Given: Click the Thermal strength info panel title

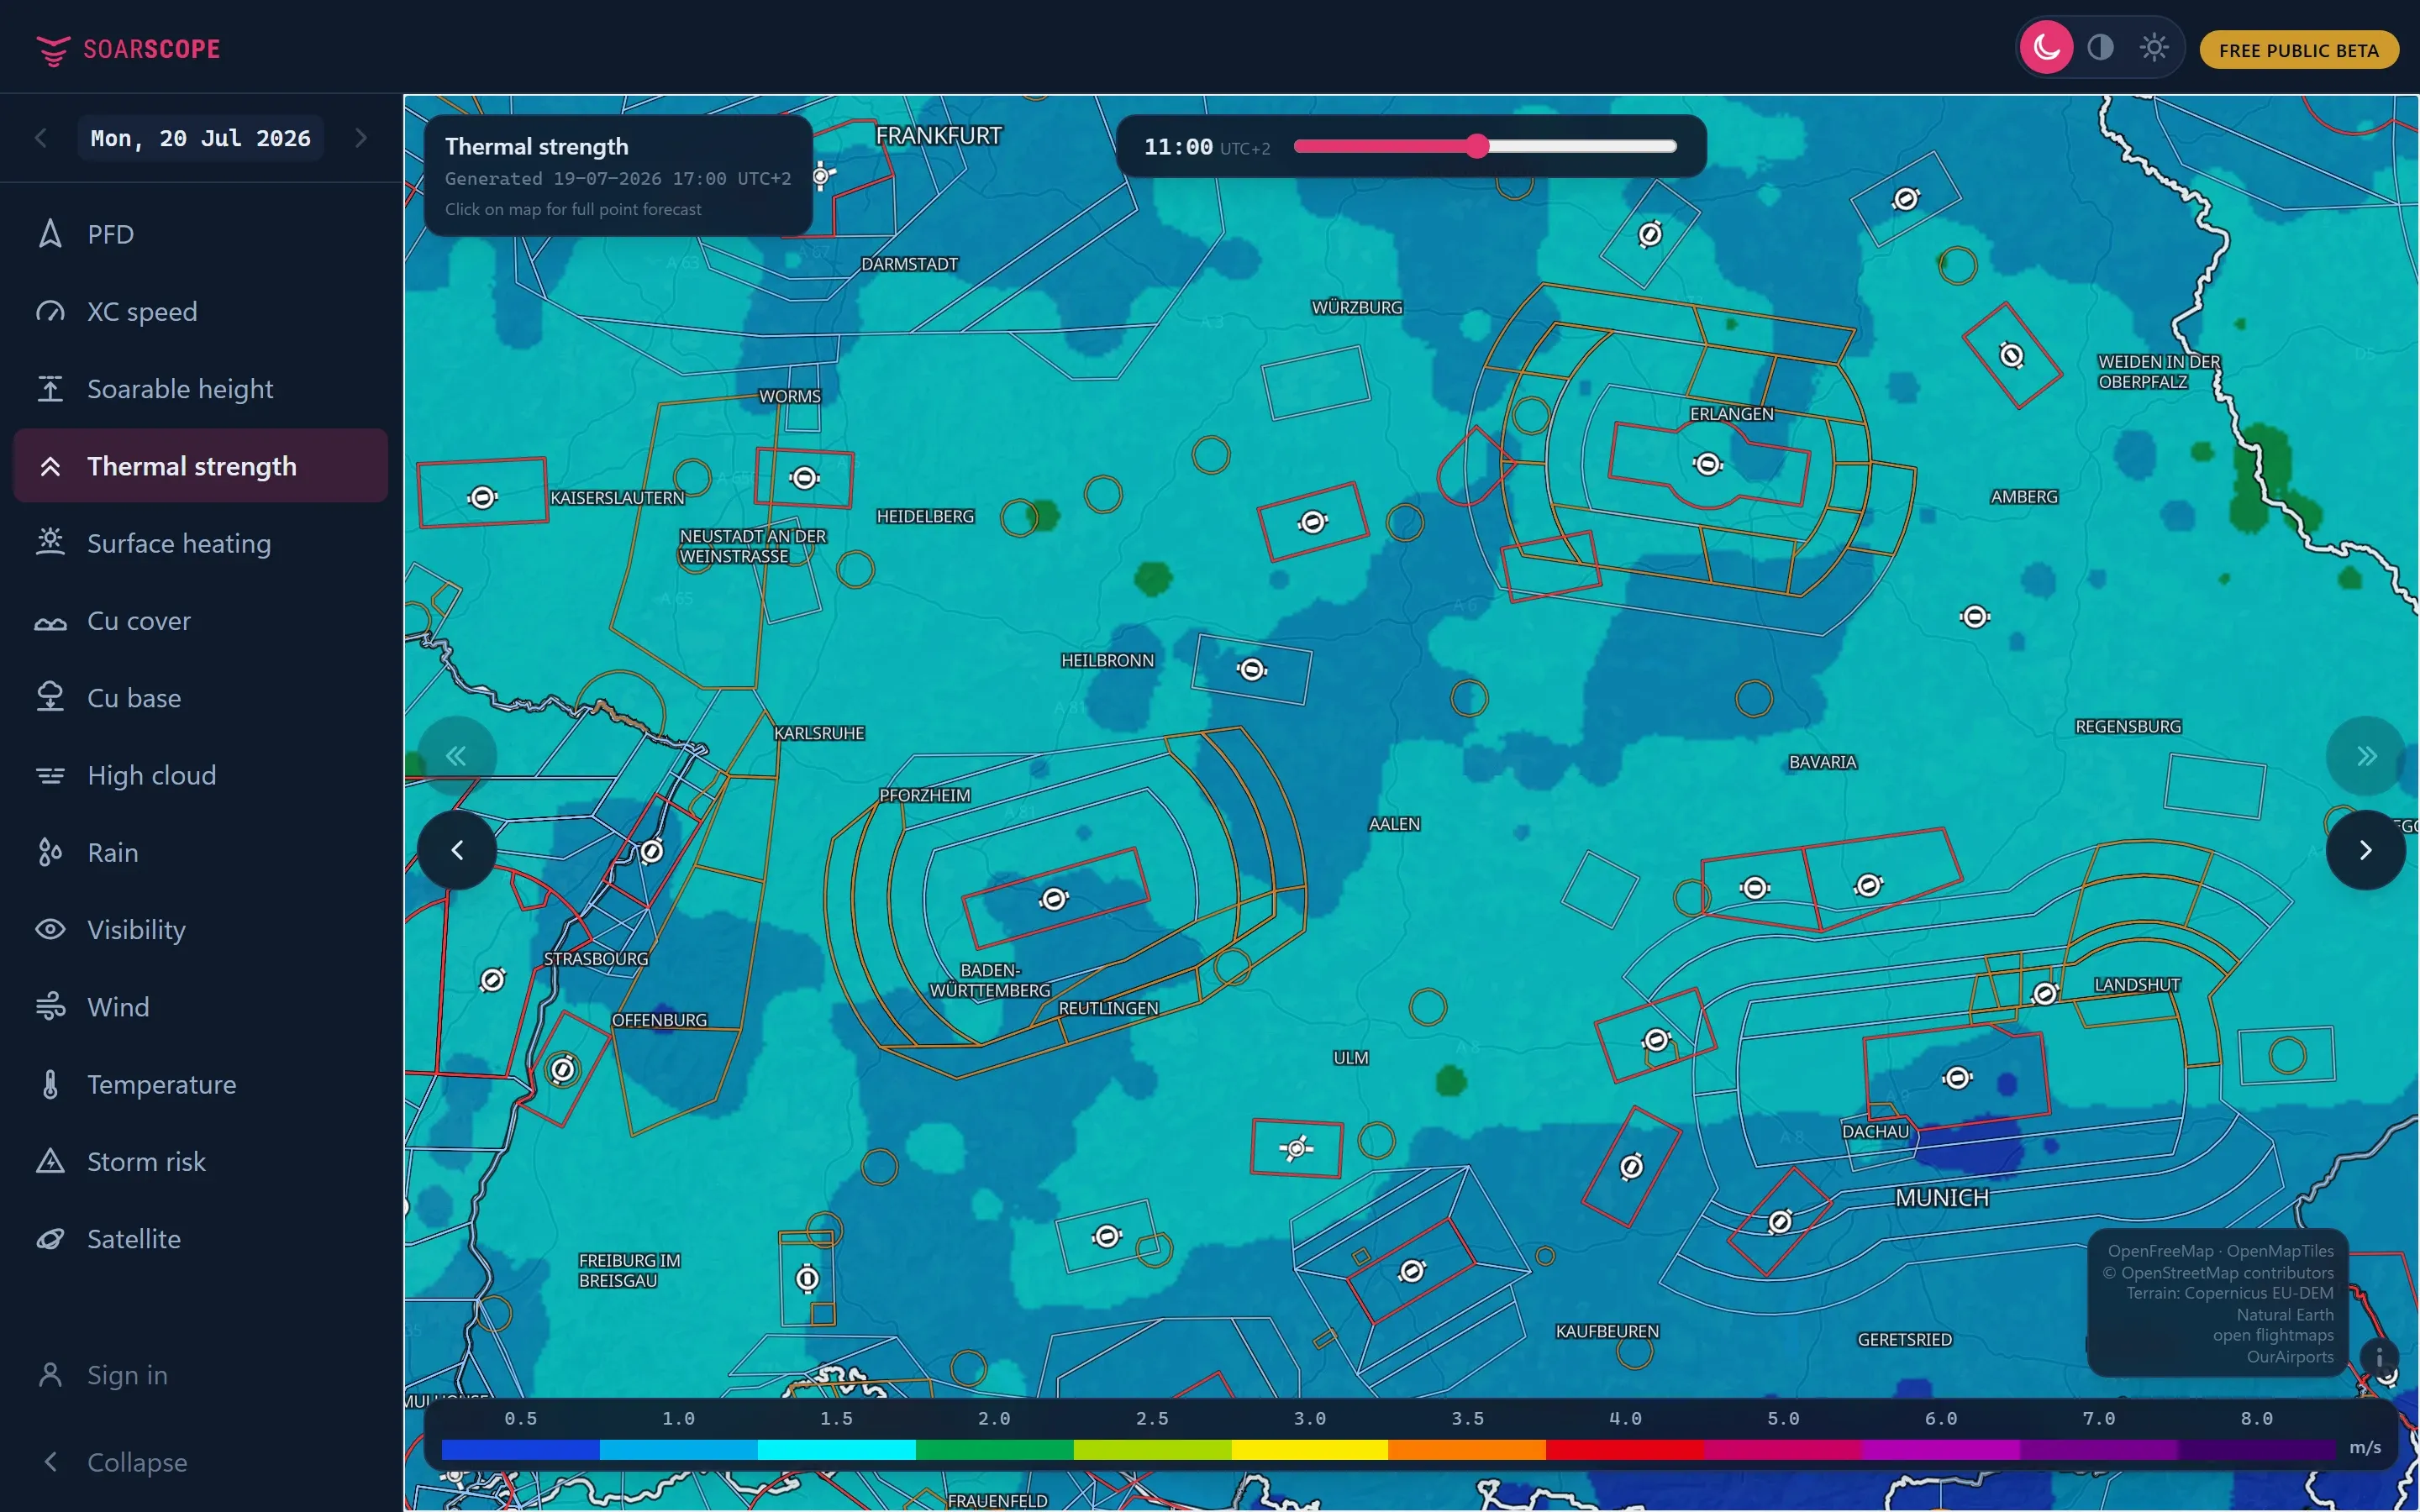Looking at the screenshot, I should click(x=537, y=146).
